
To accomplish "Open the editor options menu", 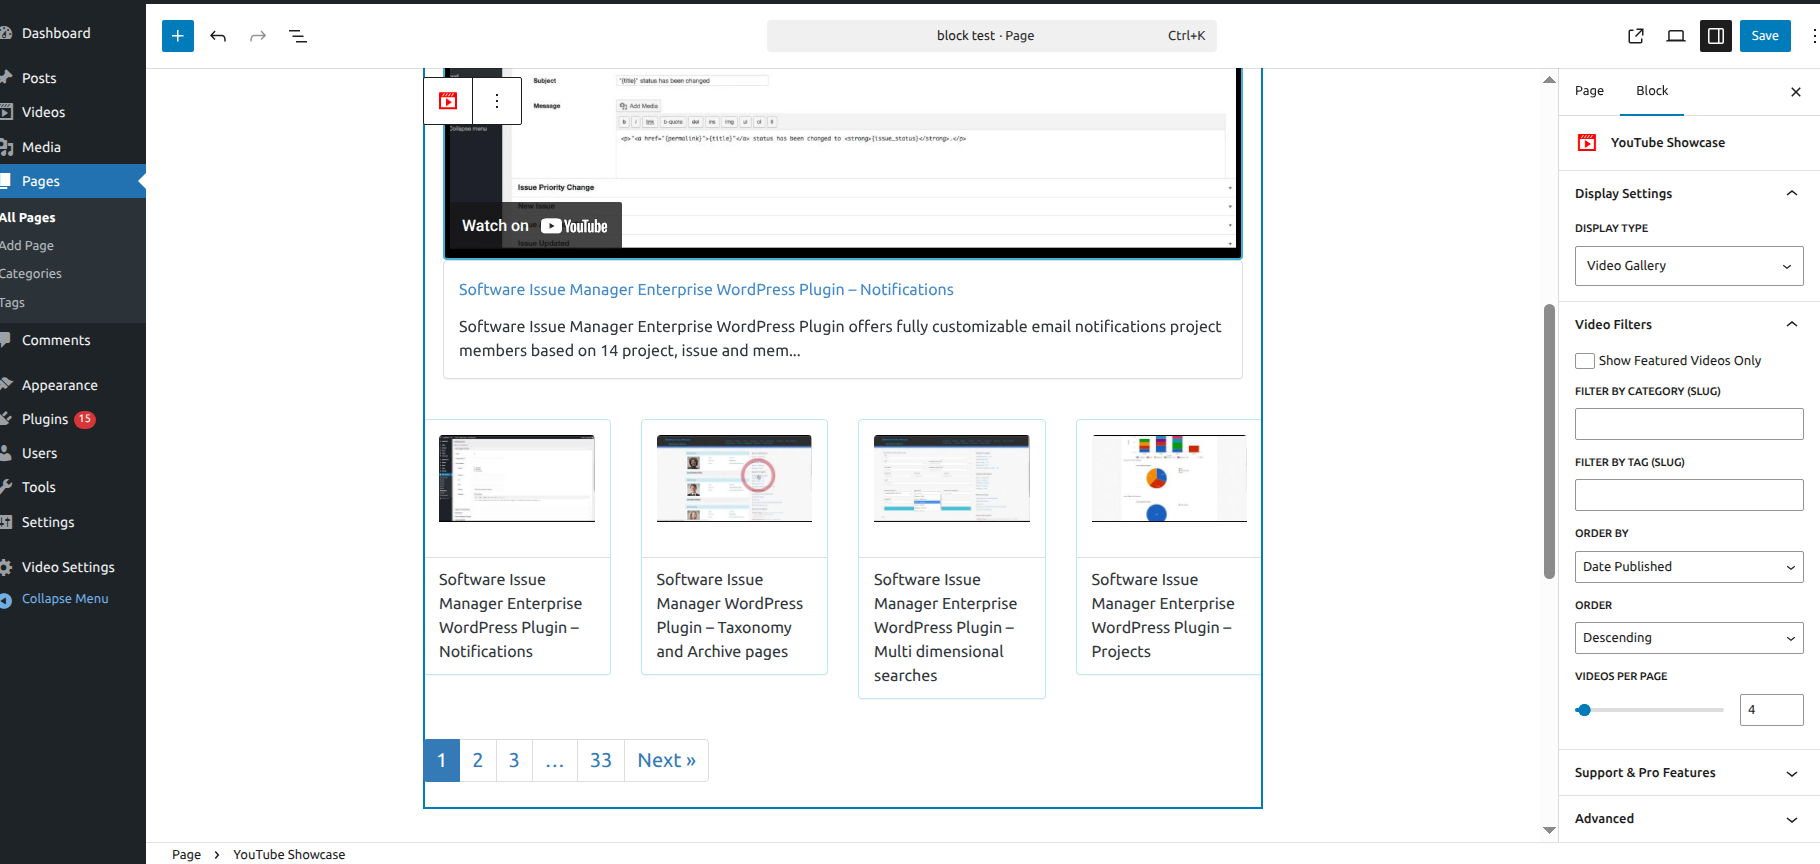I will (x=1813, y=36).
